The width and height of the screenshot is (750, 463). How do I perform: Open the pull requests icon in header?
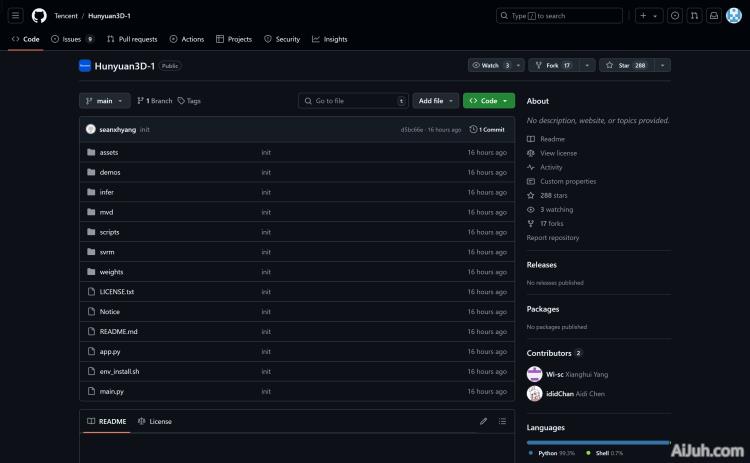coord(694,16)
